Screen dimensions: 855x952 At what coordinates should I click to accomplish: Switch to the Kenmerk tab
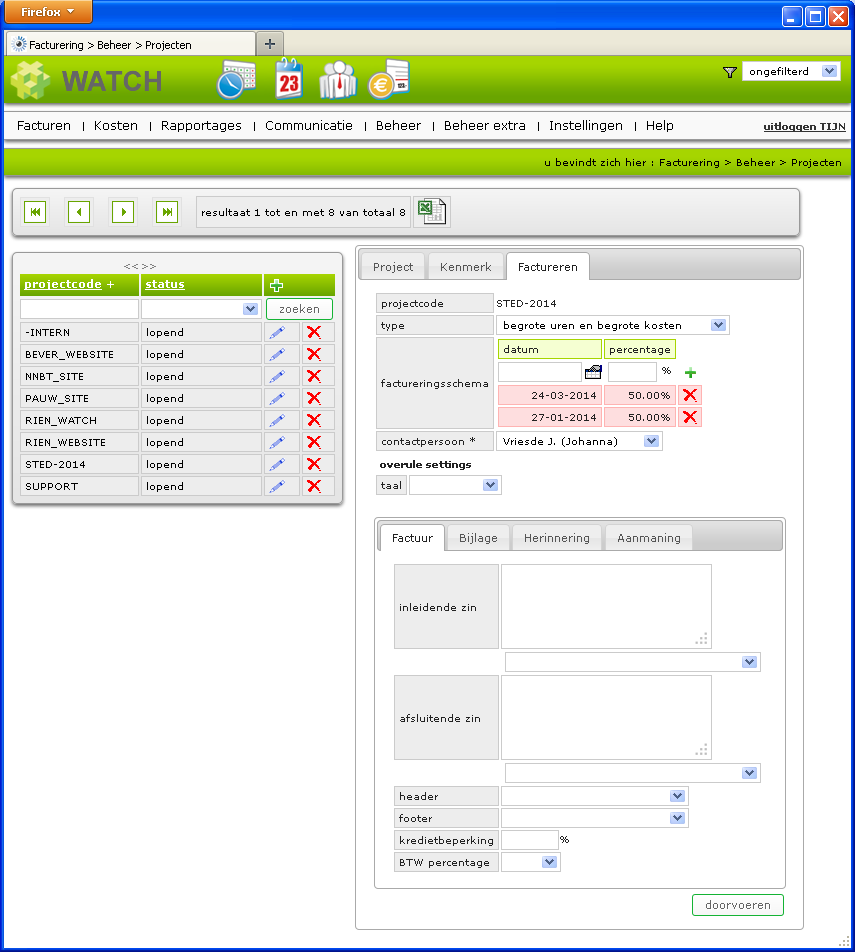pyautogui.click(x=466, y=267)
